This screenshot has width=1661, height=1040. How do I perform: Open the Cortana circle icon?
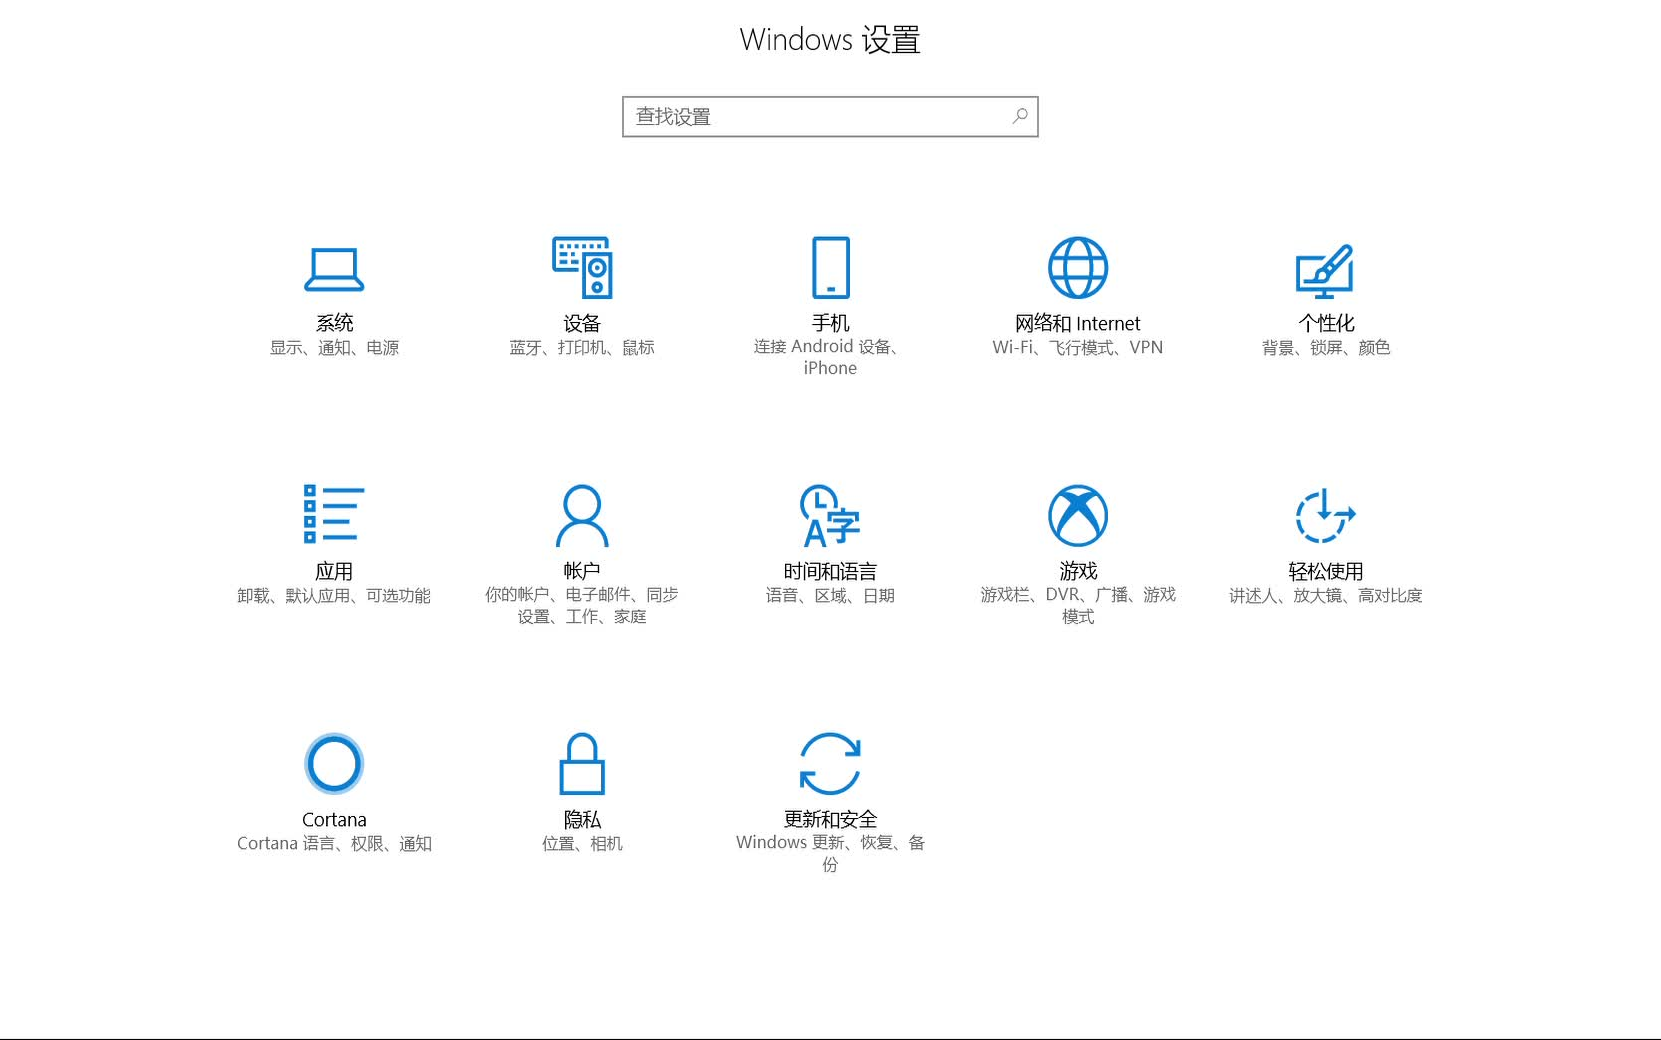334,764
